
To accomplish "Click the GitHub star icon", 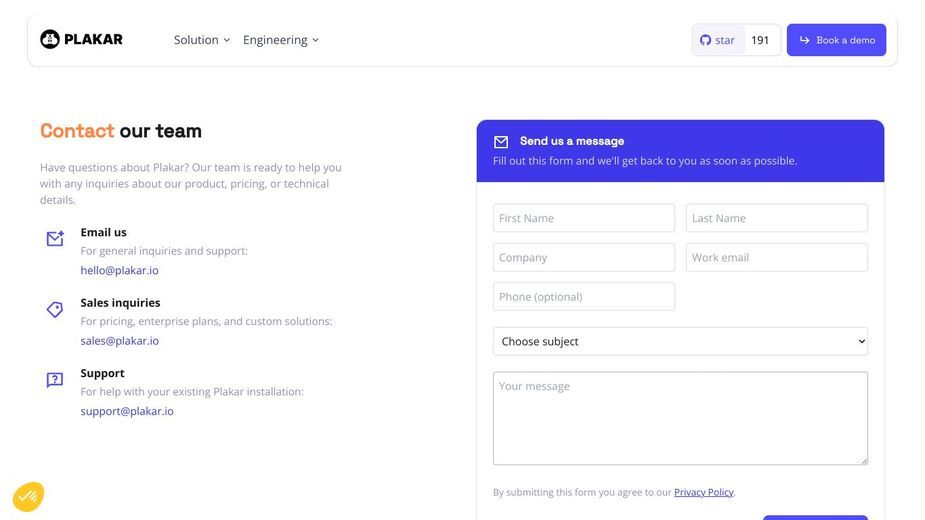I will (705, 40).
